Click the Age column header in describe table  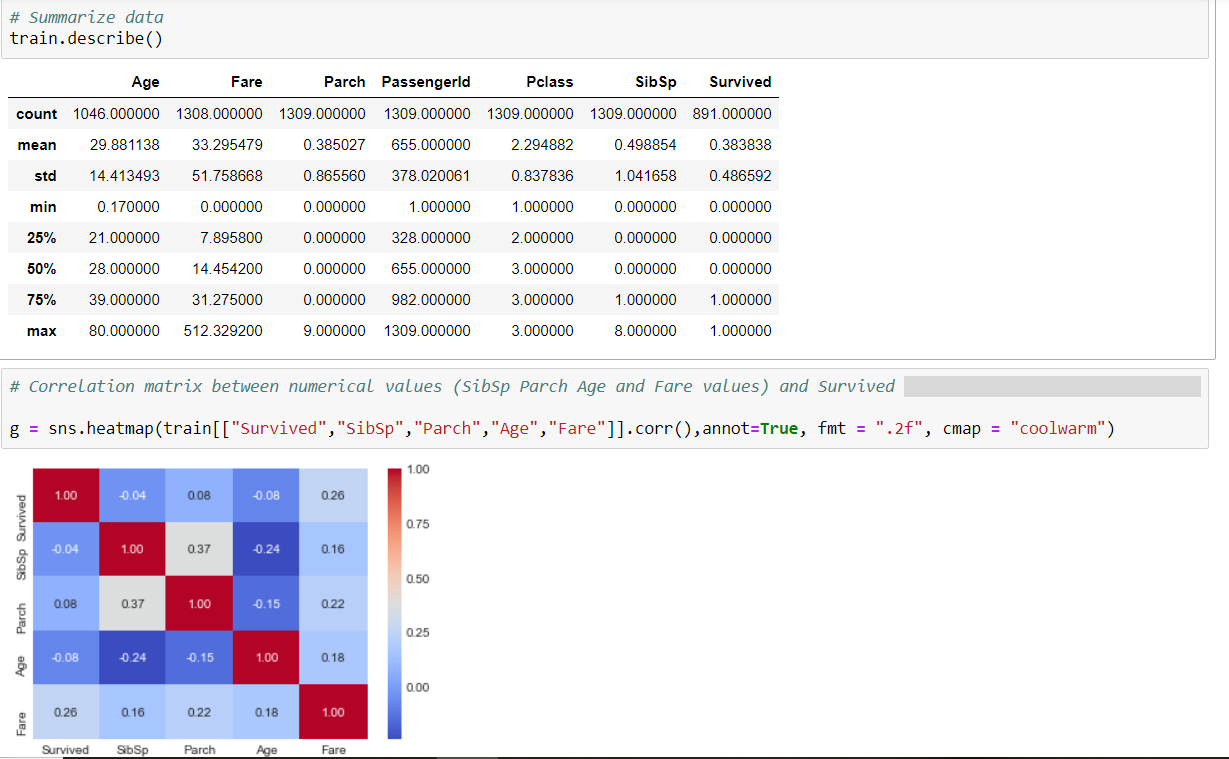click(145, 82)
